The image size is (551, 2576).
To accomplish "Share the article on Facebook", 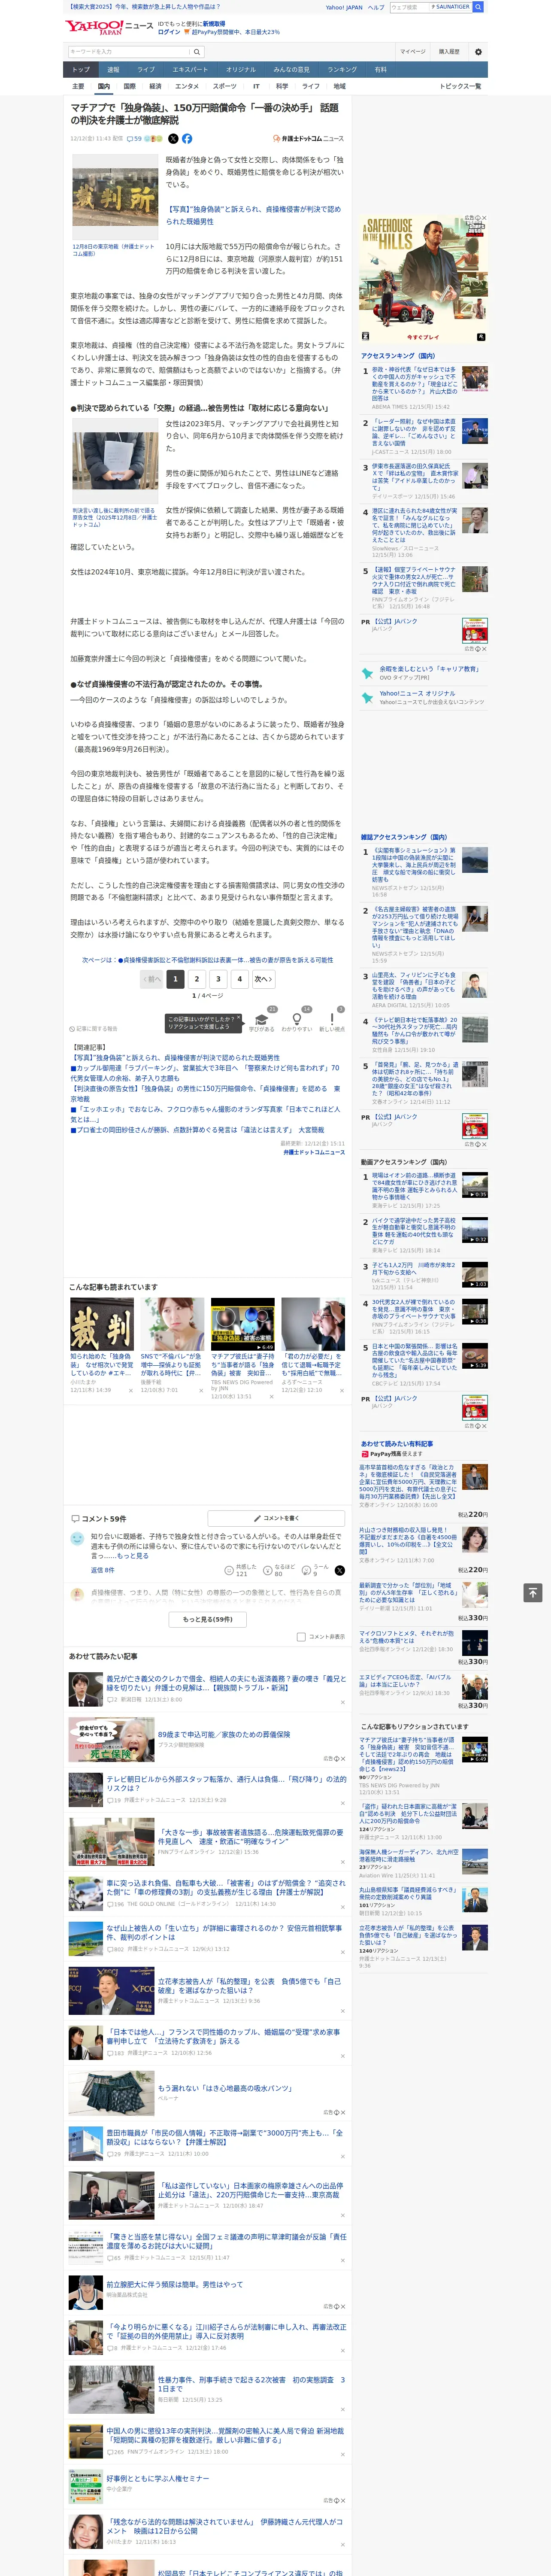I will (x=187, y=139).
